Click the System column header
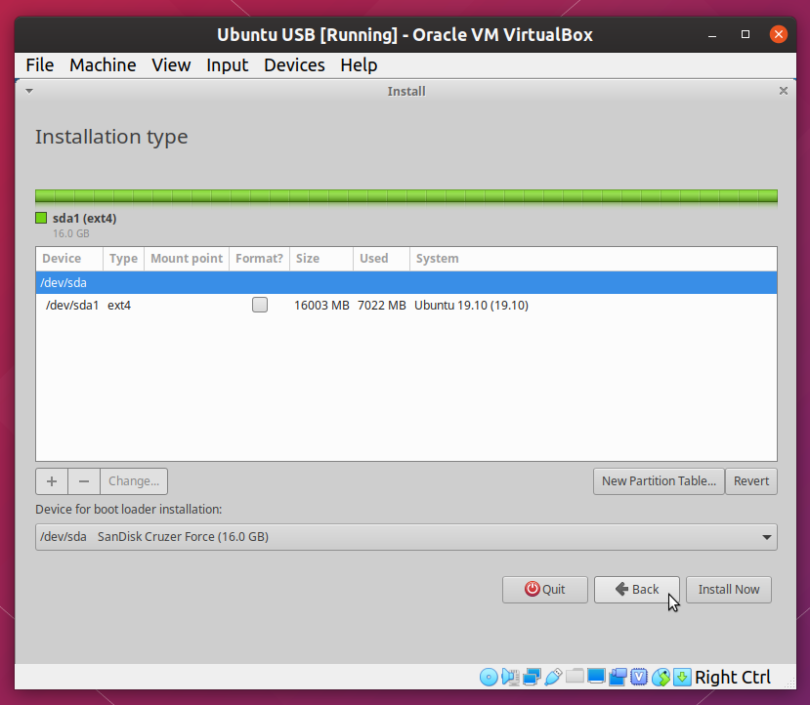The height and width of the screenshot is (705, 810). tap(593, 258)
